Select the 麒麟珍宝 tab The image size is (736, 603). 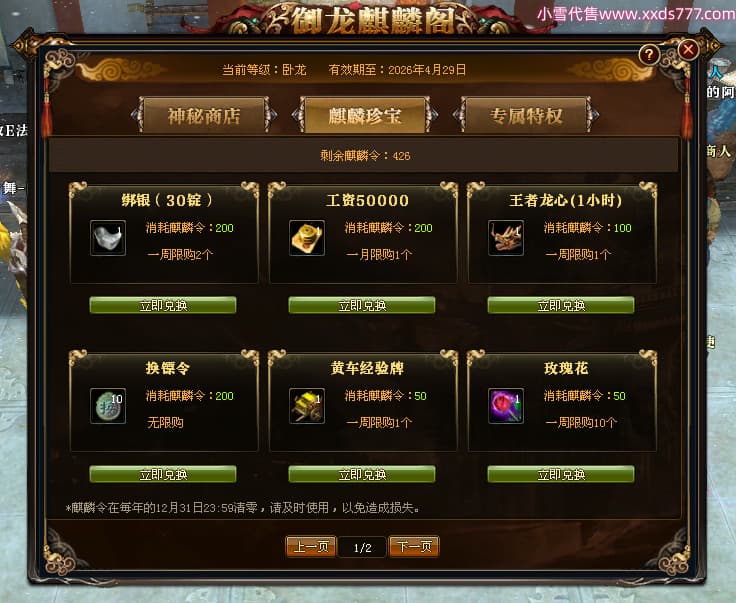(x=365, y=115)
